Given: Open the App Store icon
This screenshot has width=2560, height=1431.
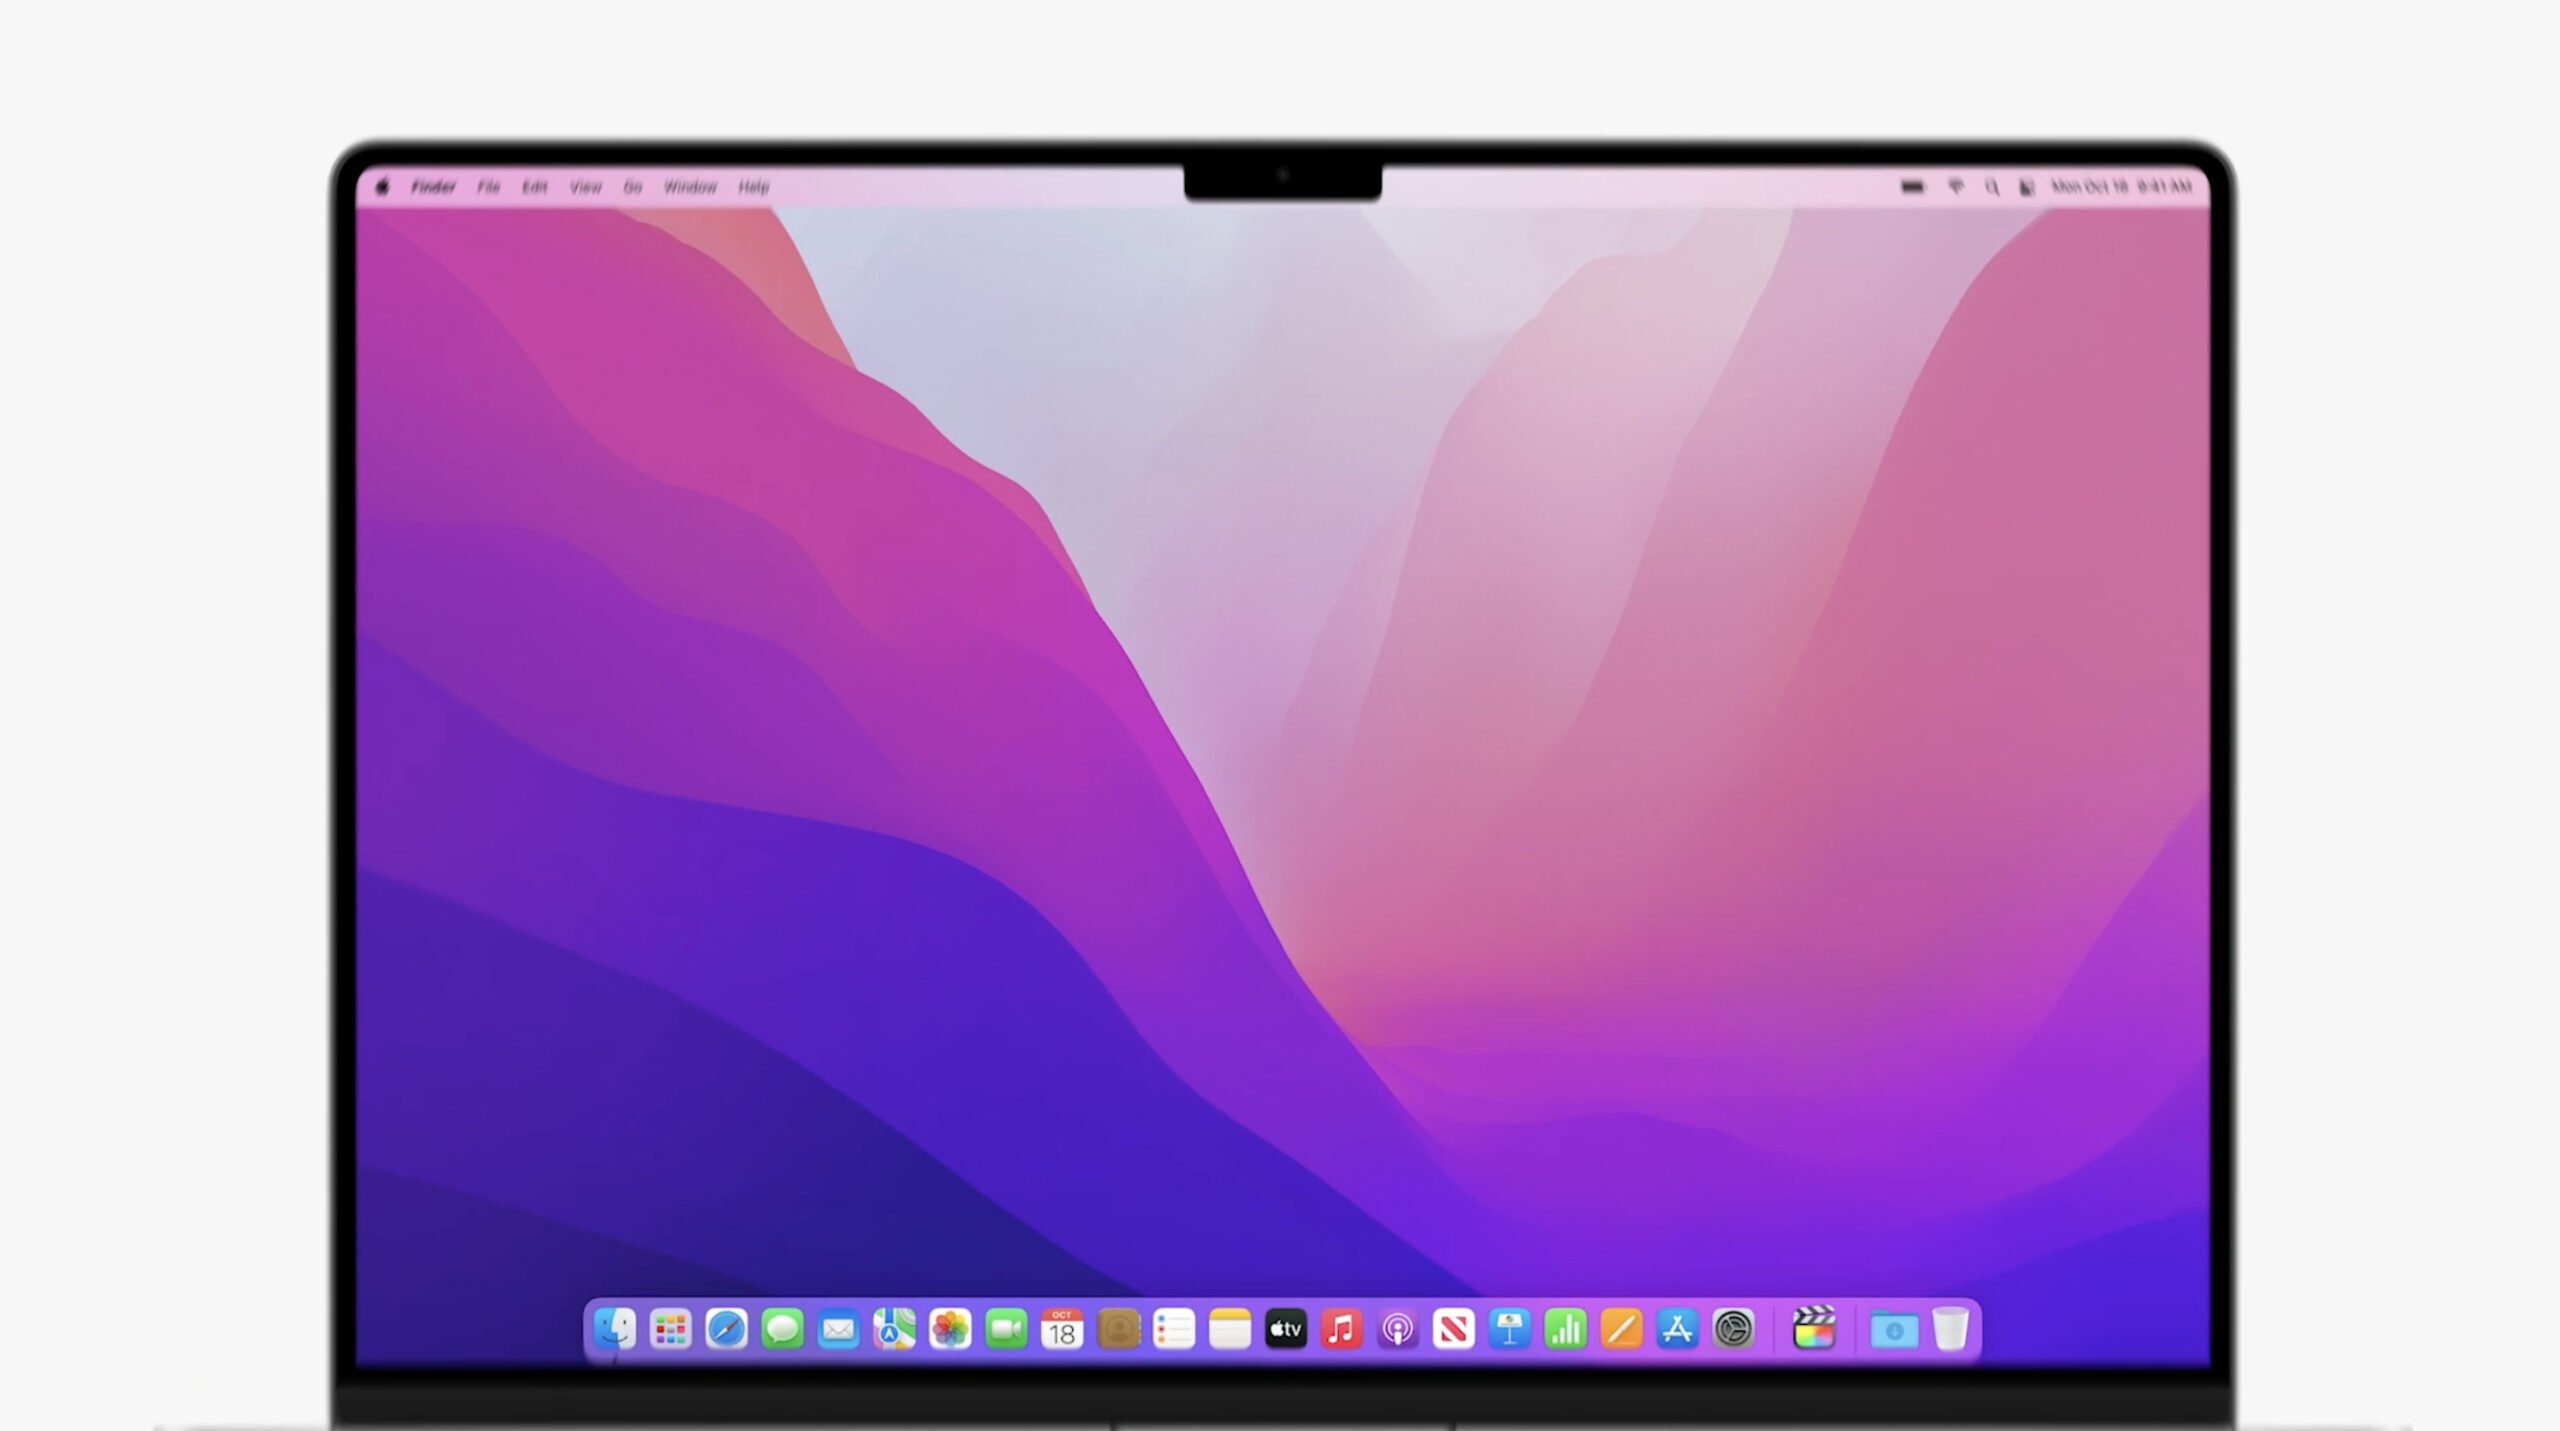Looking at the screenshot, I should coord(1677,1329).
